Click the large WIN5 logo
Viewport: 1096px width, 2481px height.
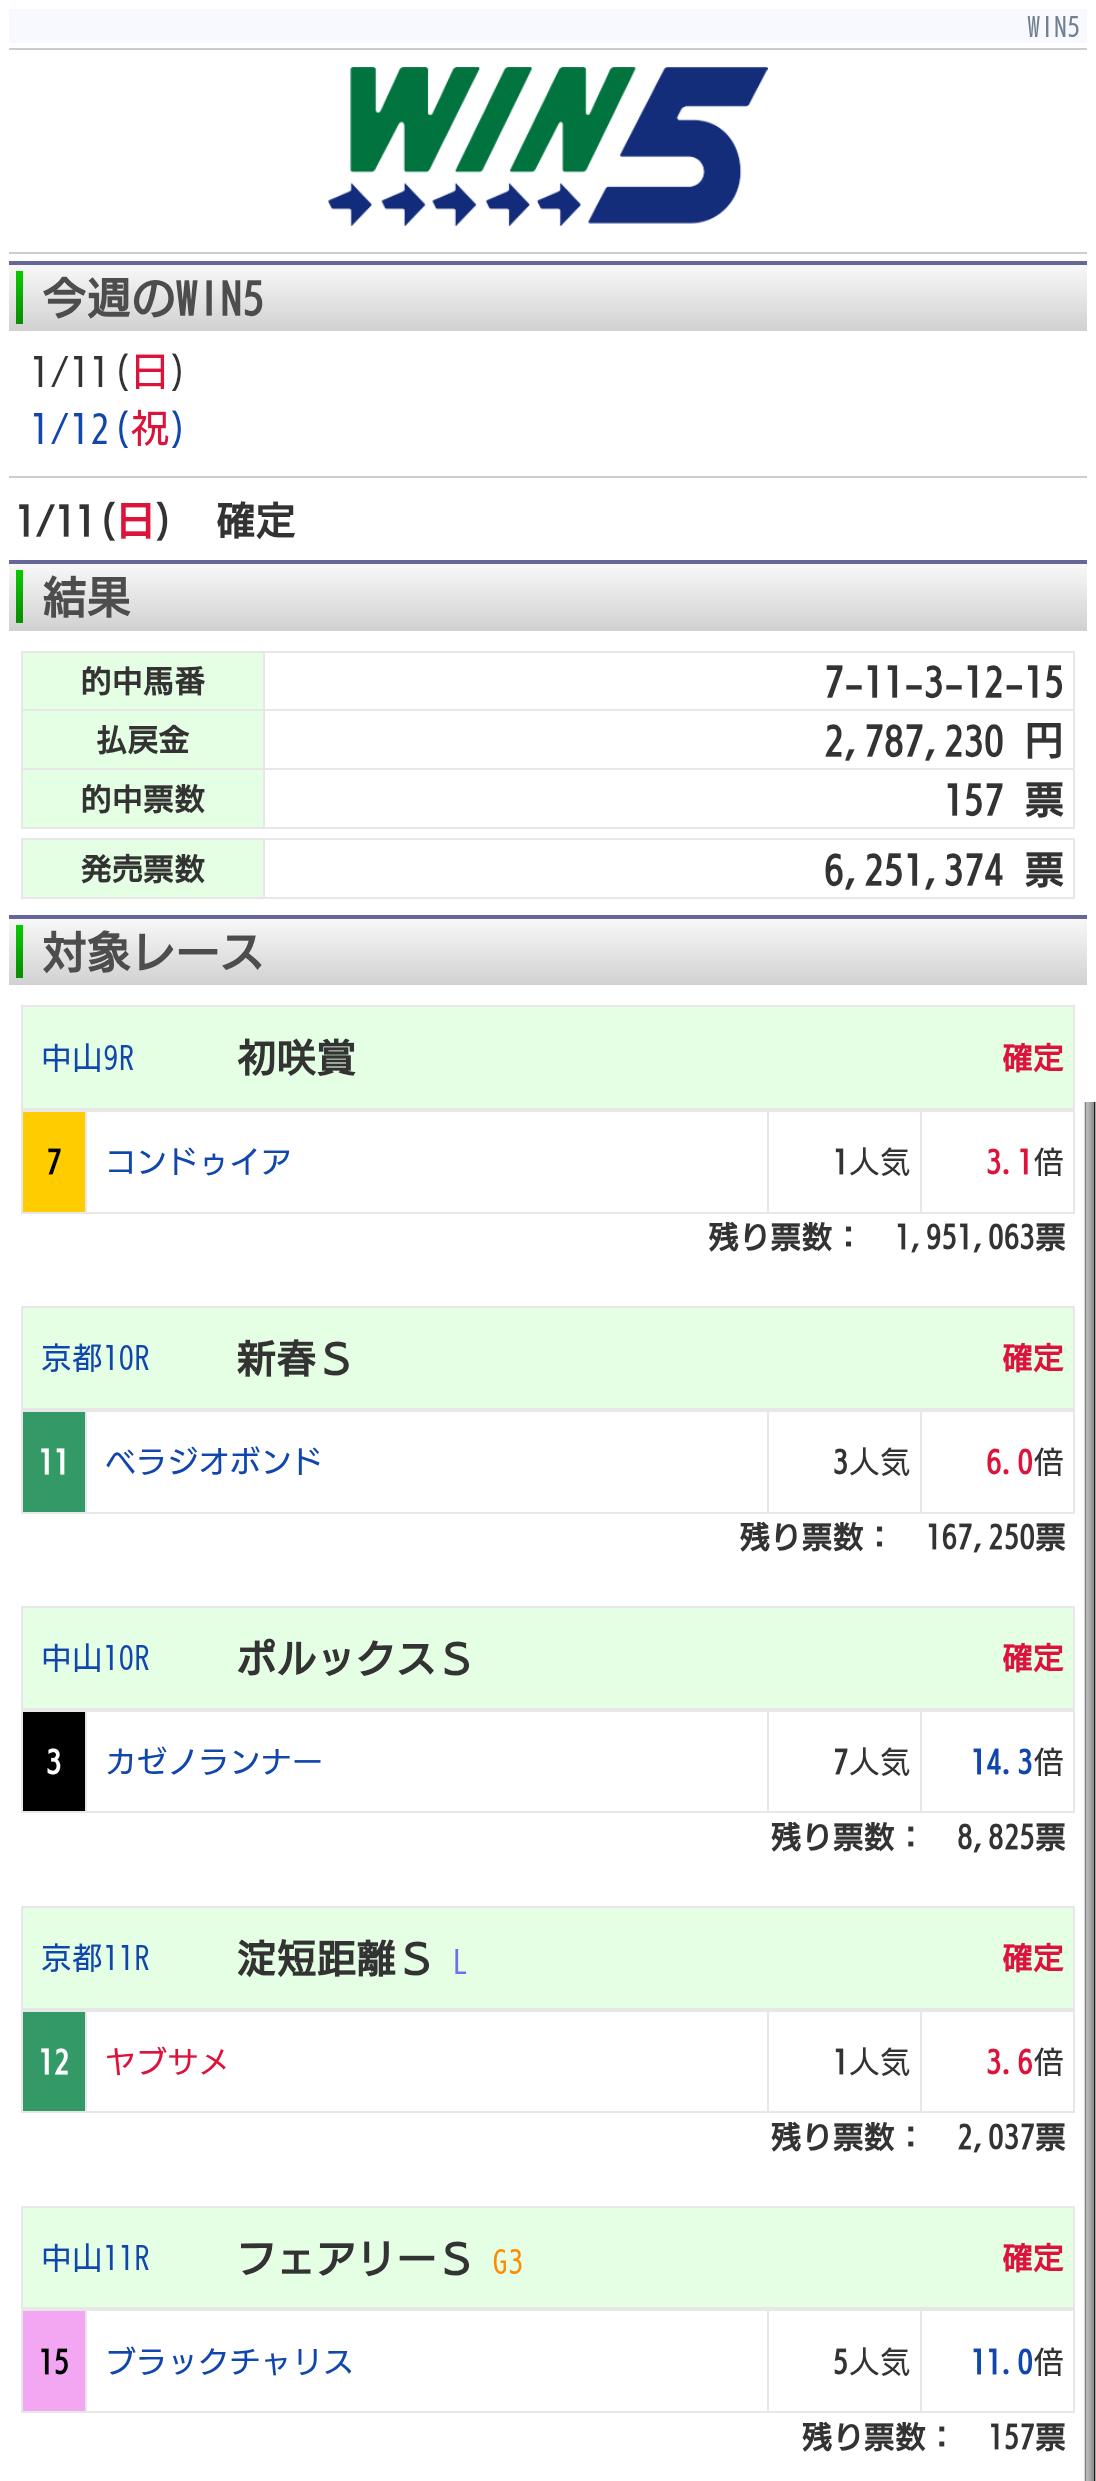point(548,146)
